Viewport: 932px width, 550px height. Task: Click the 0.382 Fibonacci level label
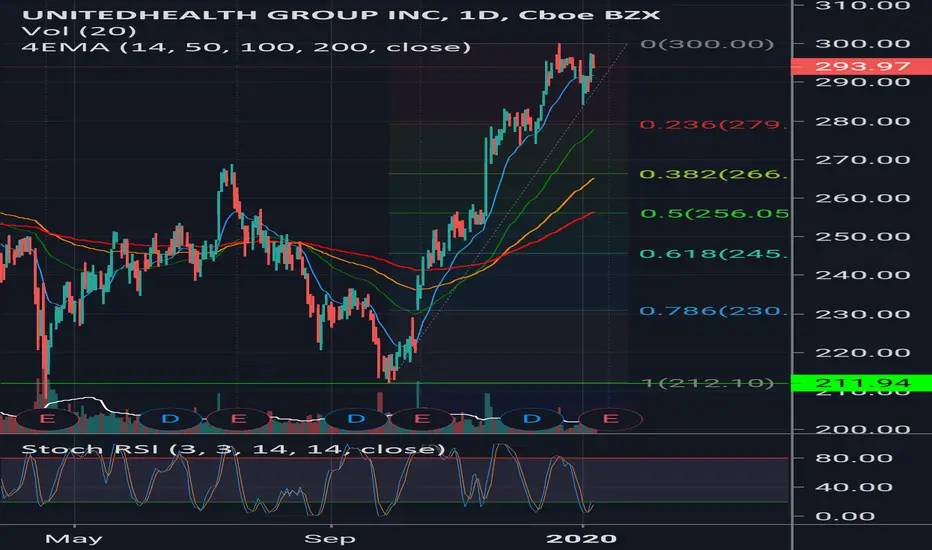[714, 174]
